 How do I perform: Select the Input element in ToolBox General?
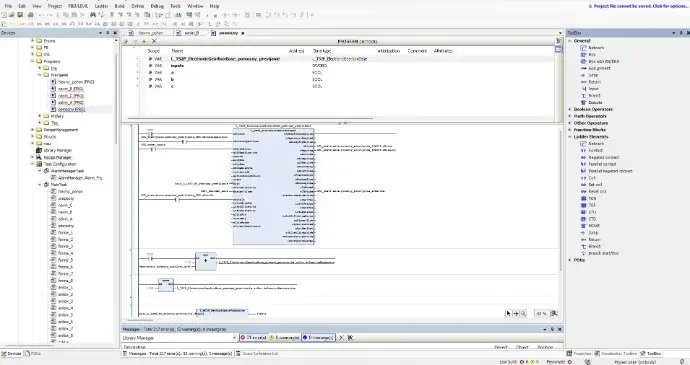click(x=590, y=88)
